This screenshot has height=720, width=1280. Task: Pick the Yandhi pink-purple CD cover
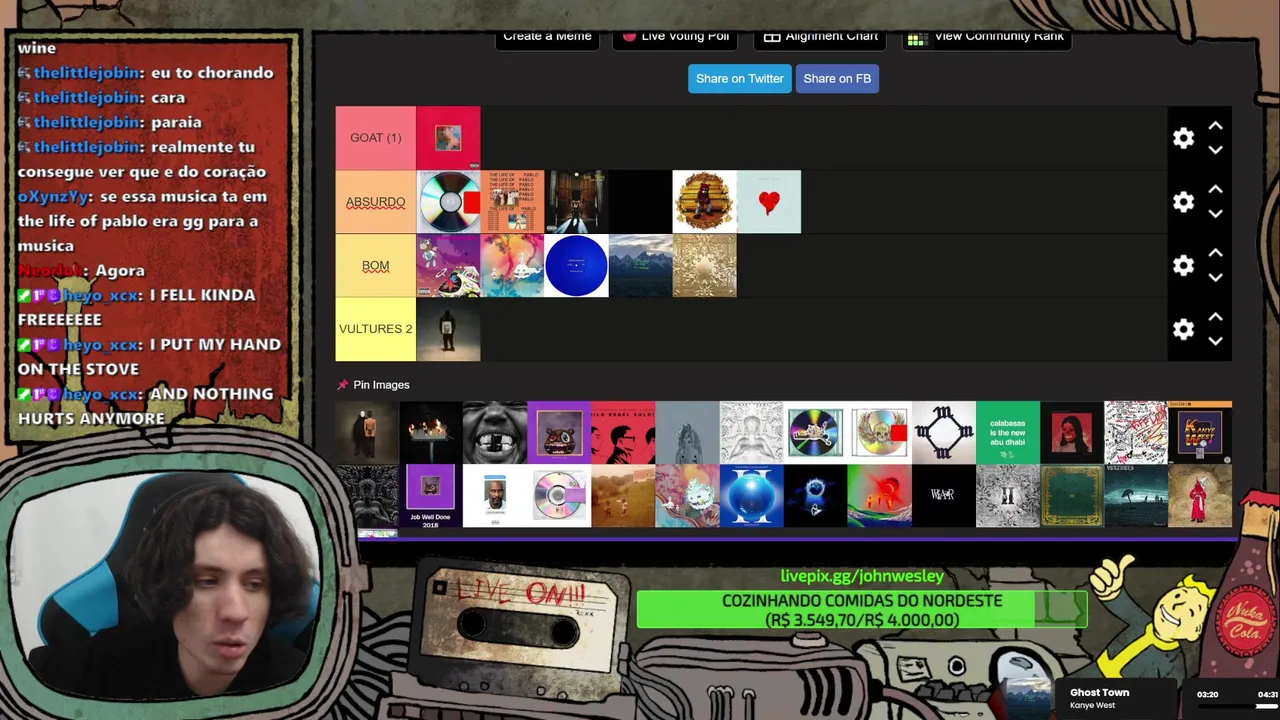(x=559, y=496)
